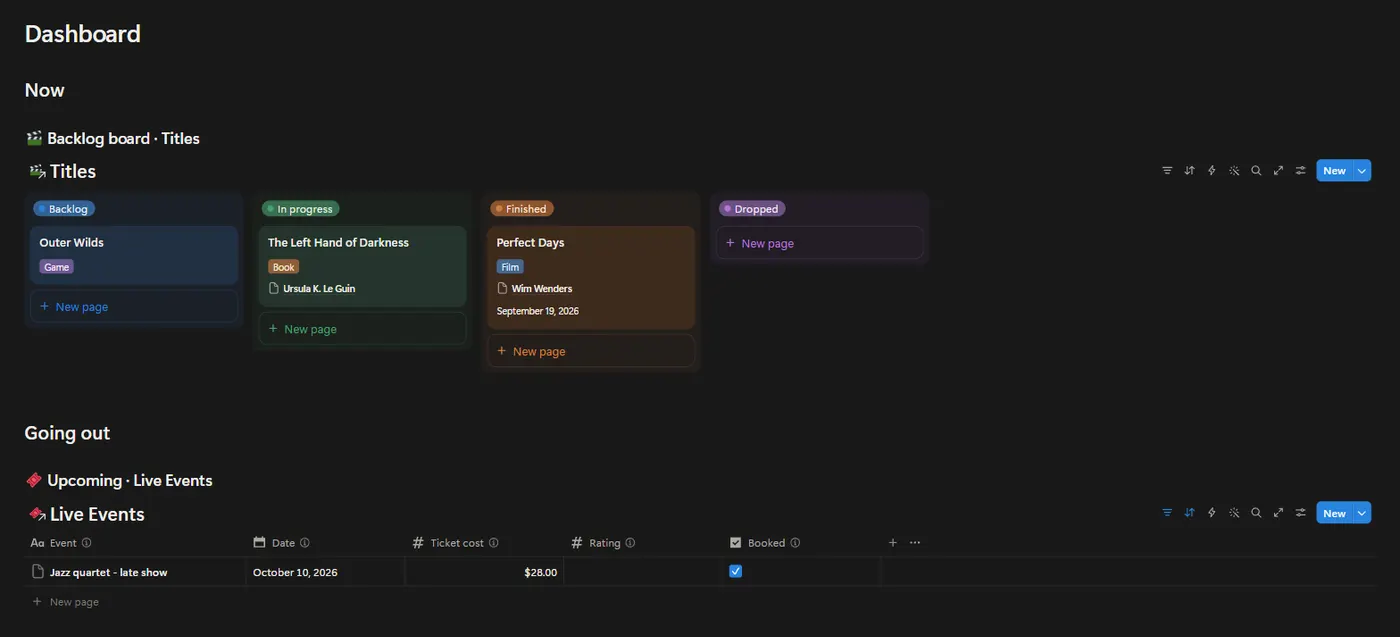Add New page under In progress column
Image resolution: width=1400 pixels, height=637 pixels.
[x=362, y=329]
